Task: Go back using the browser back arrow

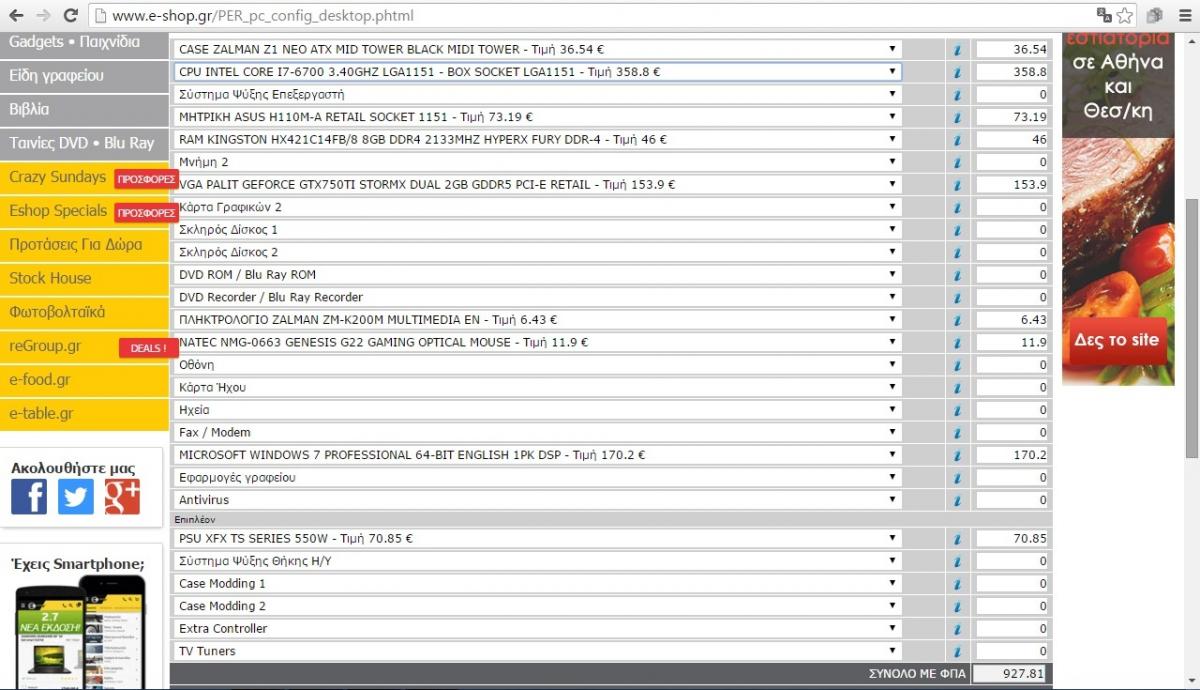Action: 17,15
